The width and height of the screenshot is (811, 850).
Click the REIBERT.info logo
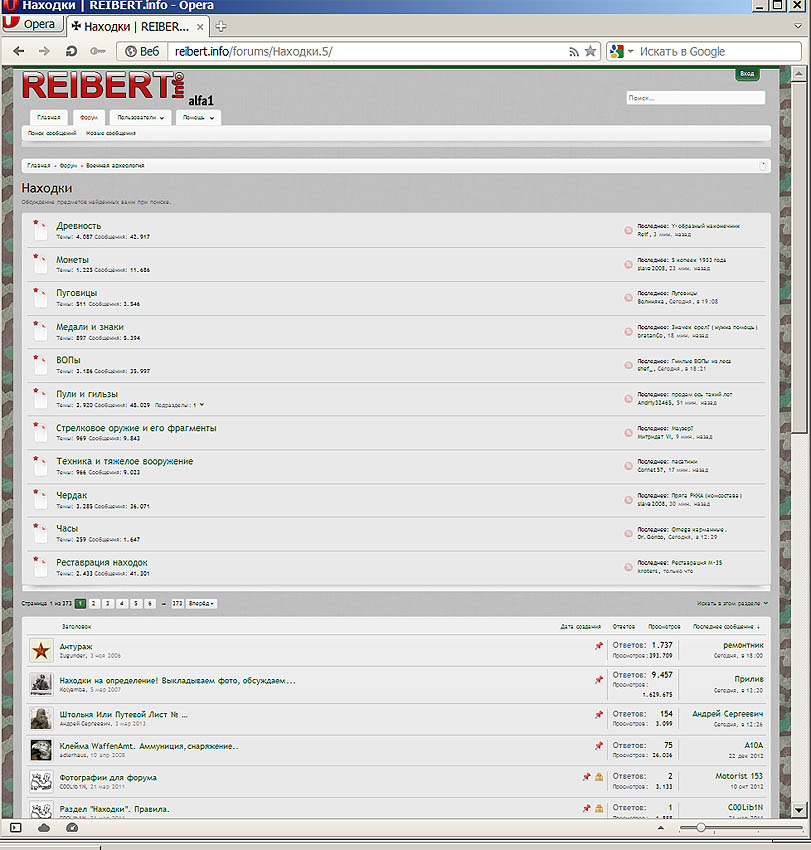click(x=104, y=86)
